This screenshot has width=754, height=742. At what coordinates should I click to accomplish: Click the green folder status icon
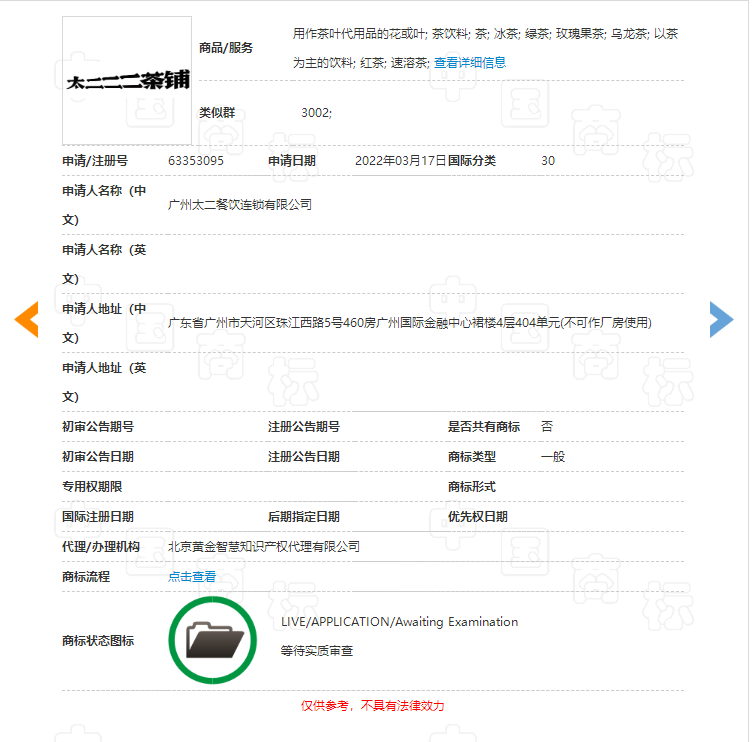(213, 640)
